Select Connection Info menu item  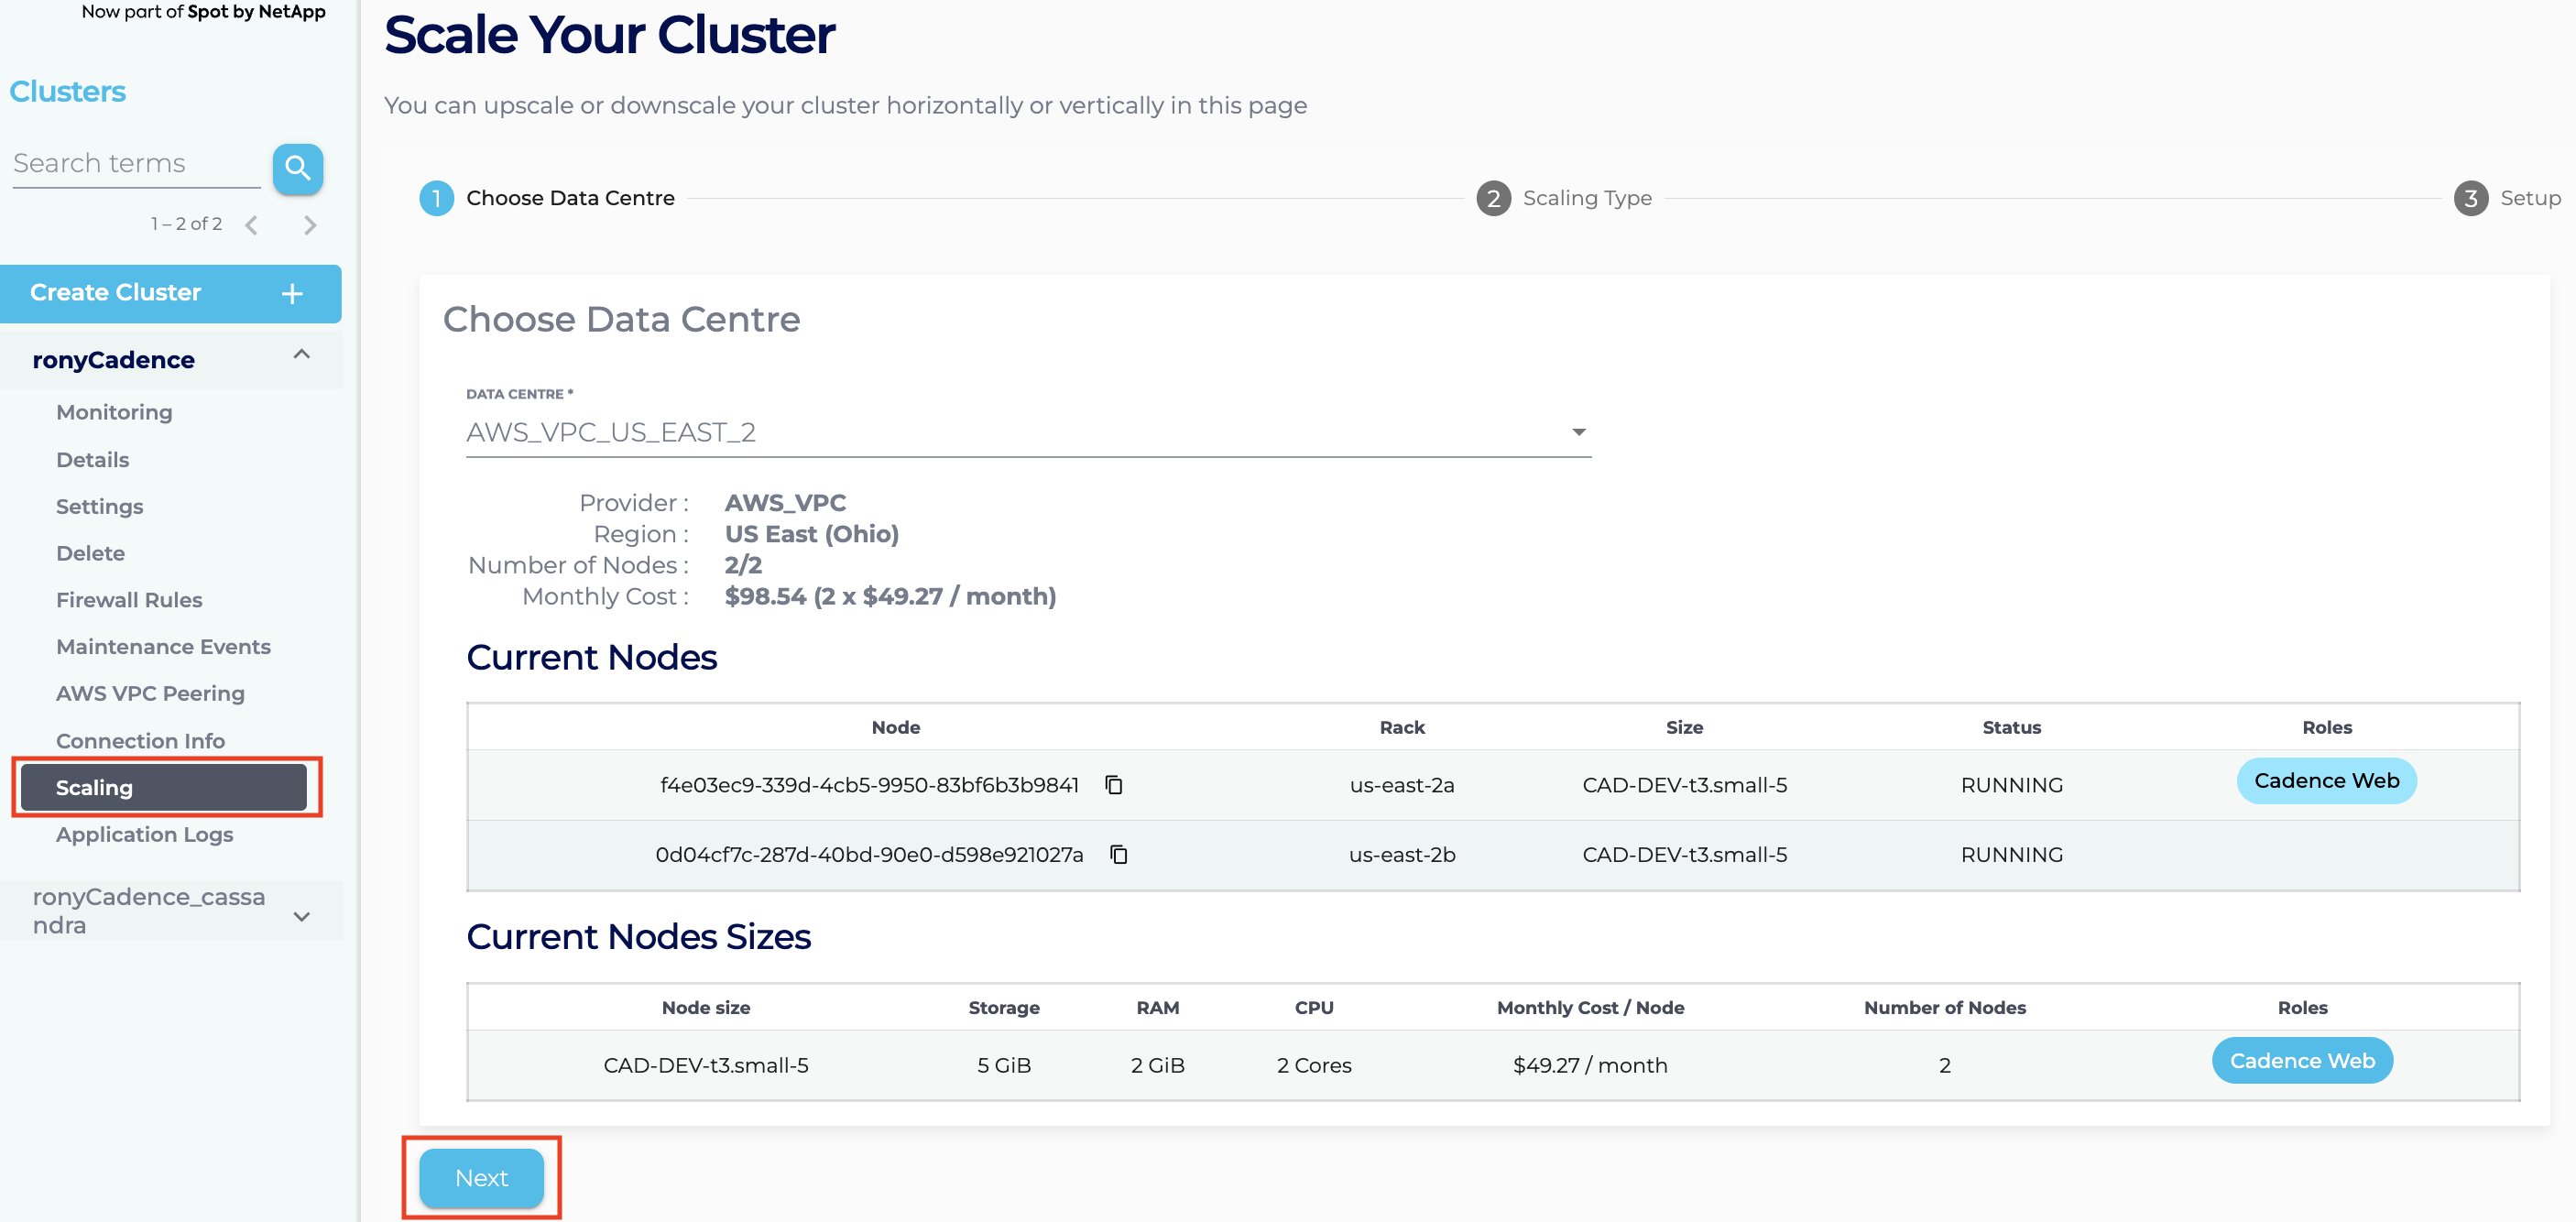pos(140,741)
